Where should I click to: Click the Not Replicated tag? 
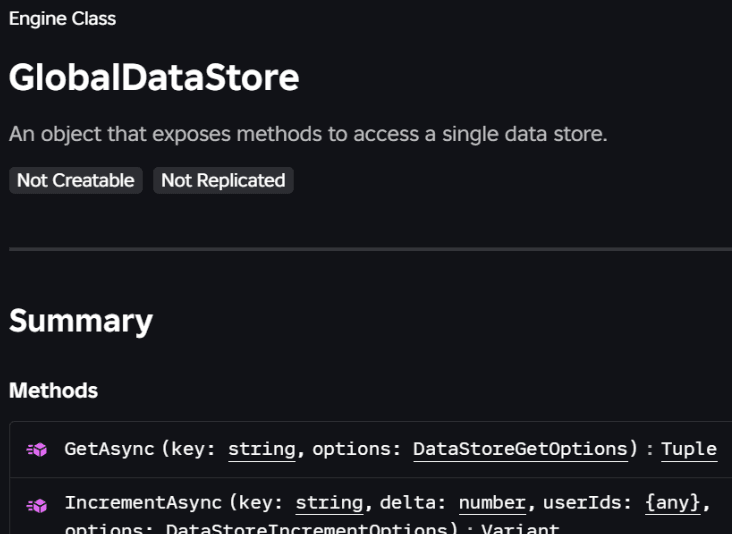point(223,180)
